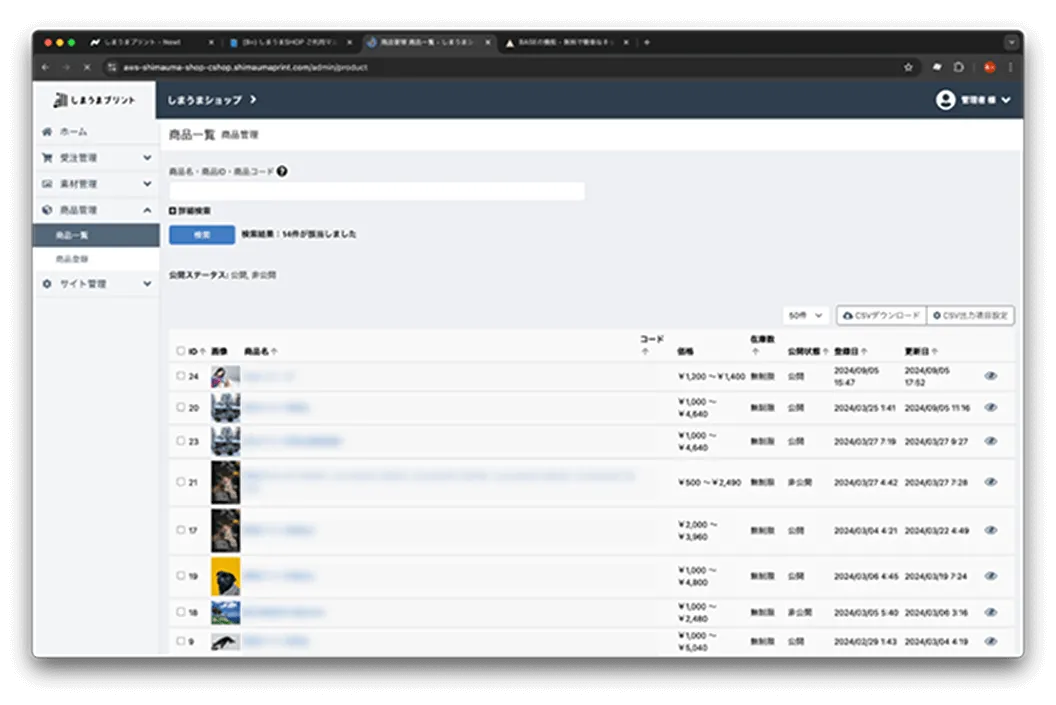Select the checkbox for product ID 21
The image size is (1056, 705).
click(180, 481)
